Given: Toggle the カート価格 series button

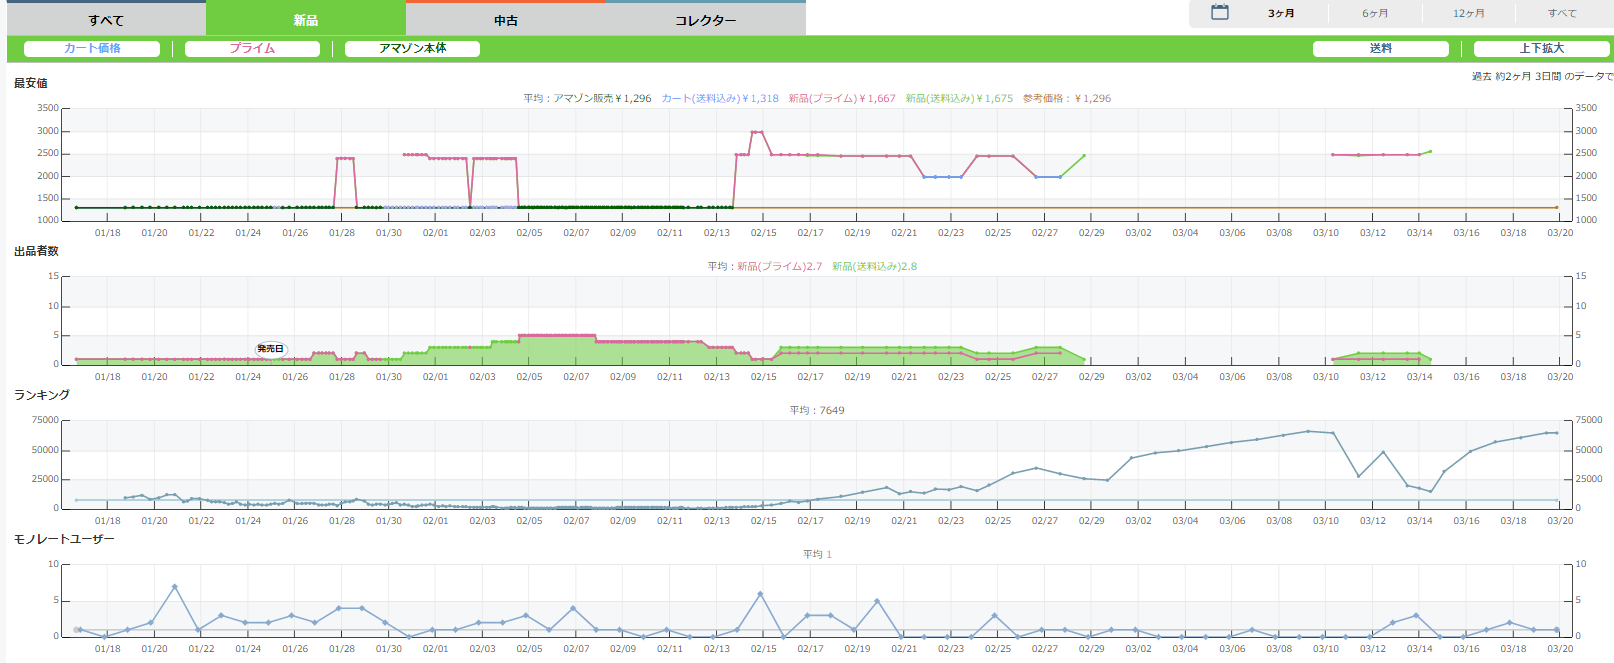Looking at the screenshot, I should [92, 48].
